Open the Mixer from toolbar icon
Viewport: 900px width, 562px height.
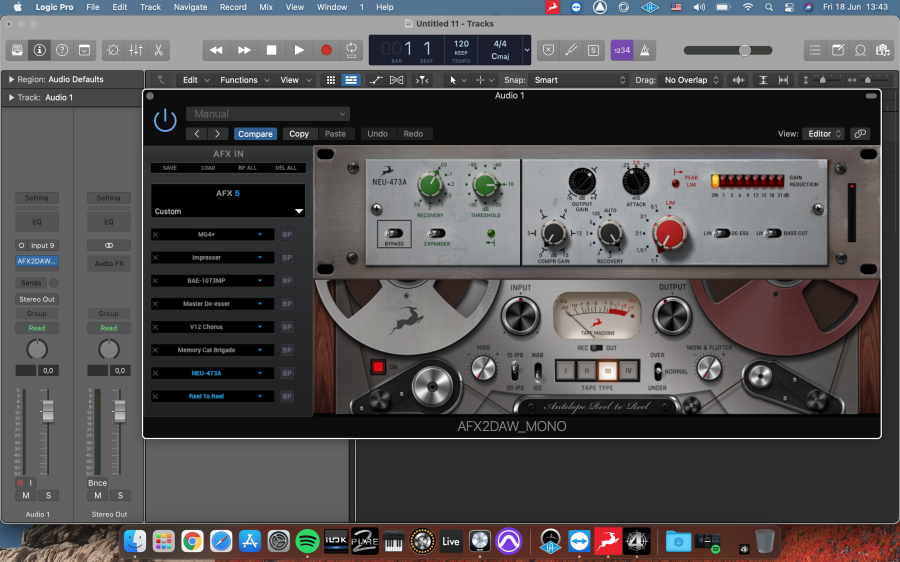[136, 51]
